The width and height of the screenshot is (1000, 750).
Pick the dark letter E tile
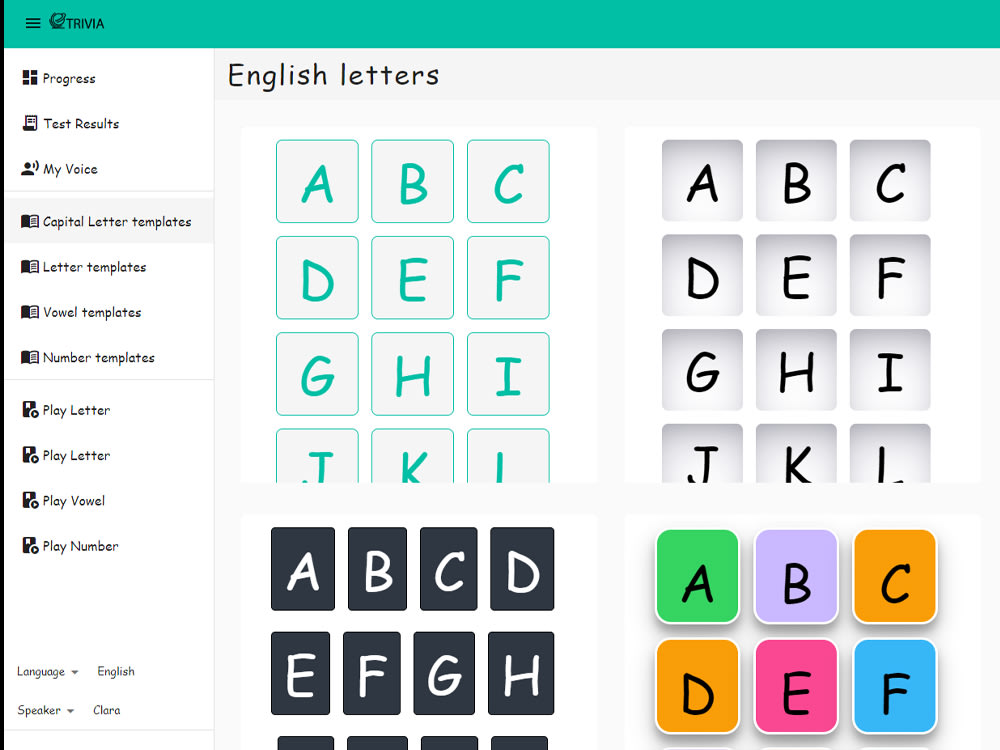tap(300, 673)
